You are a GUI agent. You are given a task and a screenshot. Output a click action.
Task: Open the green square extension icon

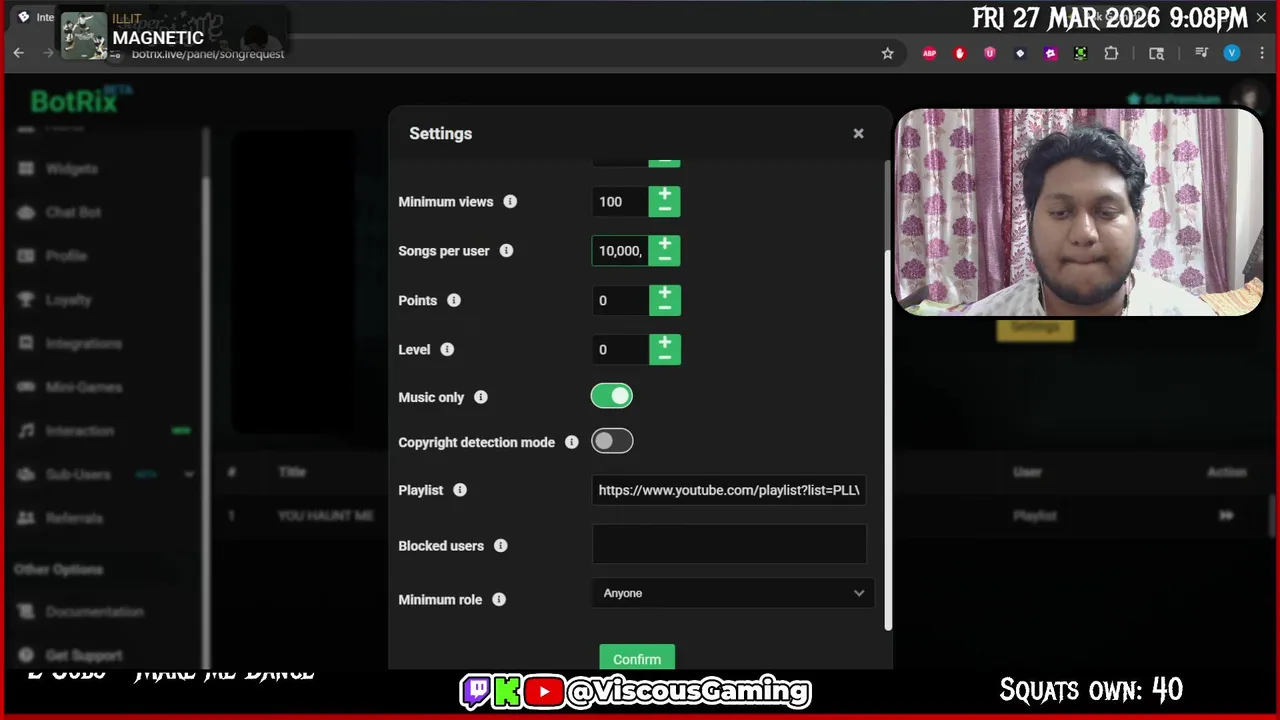[1080, 53]
